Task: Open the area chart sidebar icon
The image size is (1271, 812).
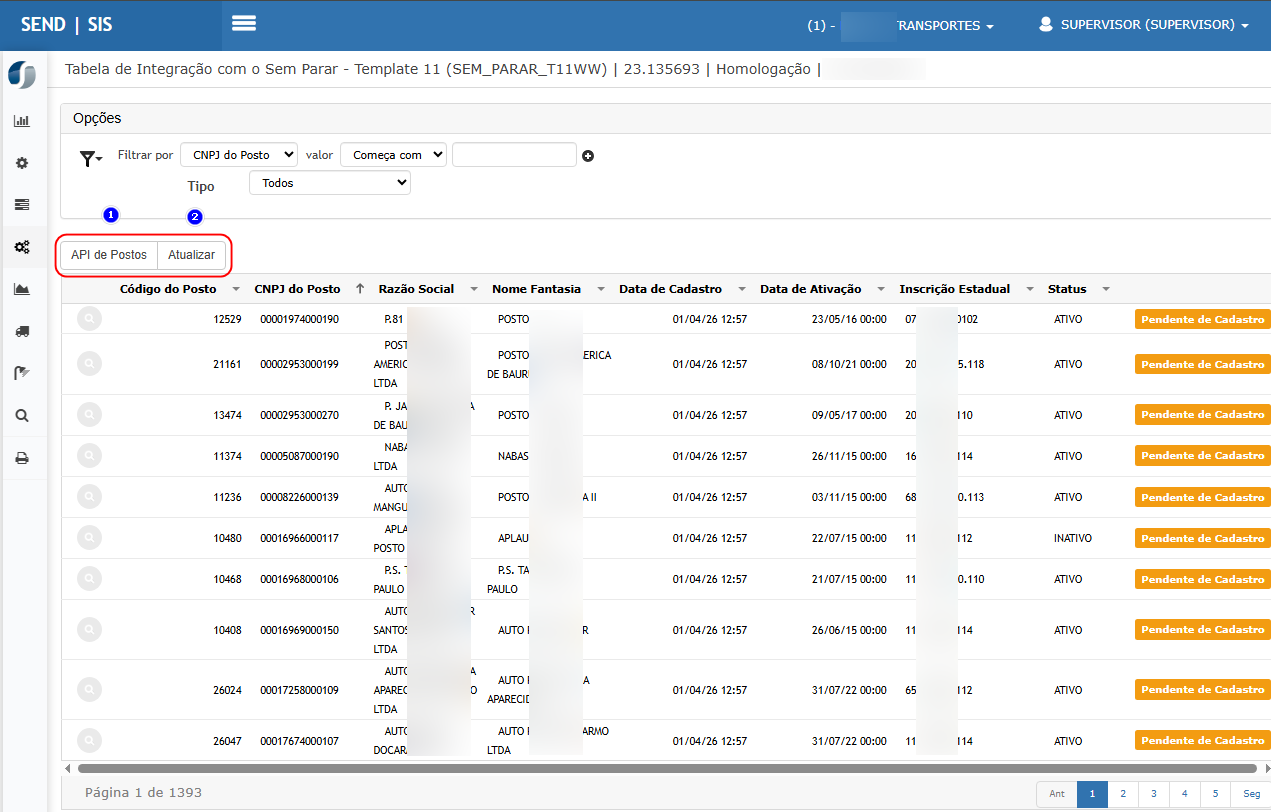Action: tap(22, 289)
